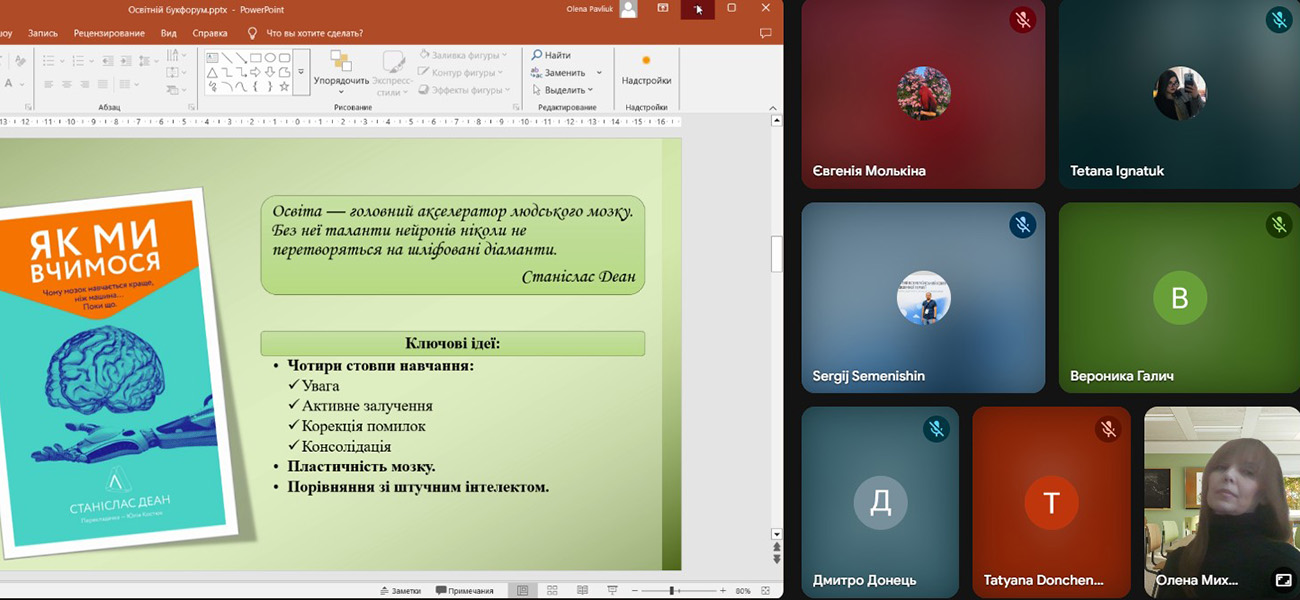Start slideshow from status bar icon
Viewport: 1300px width, 600px height.
pyautogui.click(x=612, y=591)
